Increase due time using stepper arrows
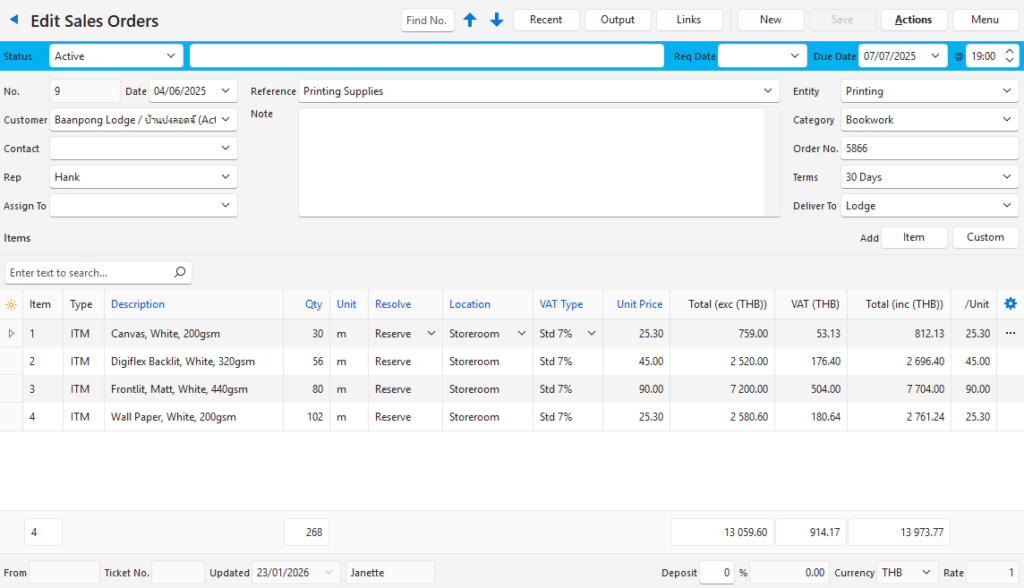Viewport: 1024px width, 588px height. tap(1009, 52)
